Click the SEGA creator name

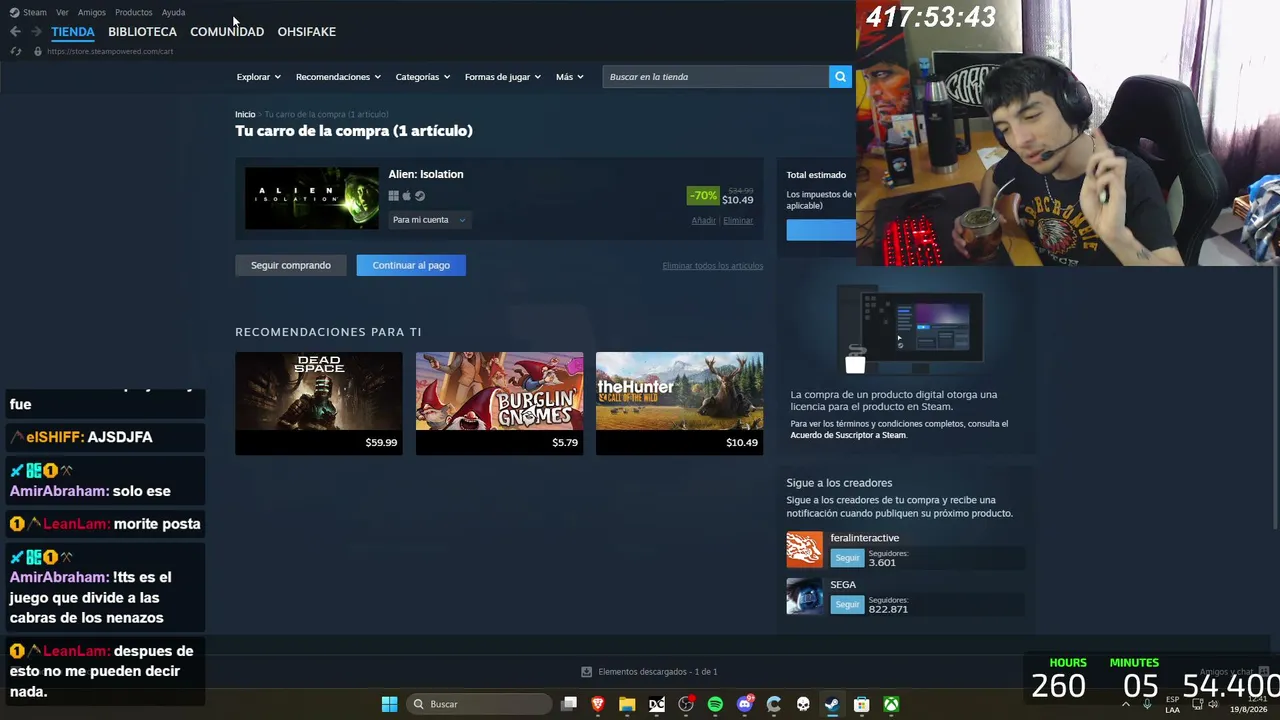843,585
